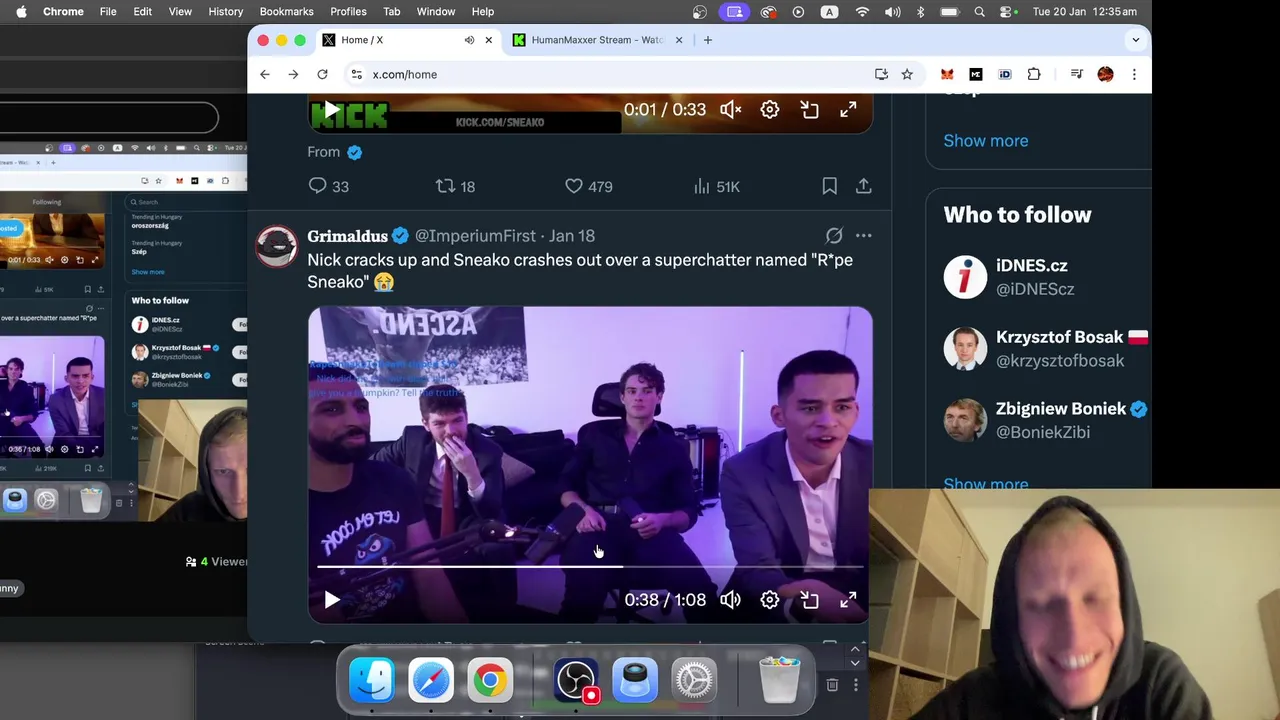
Task: Open Trash in the Dock
Action: [779, 681]
